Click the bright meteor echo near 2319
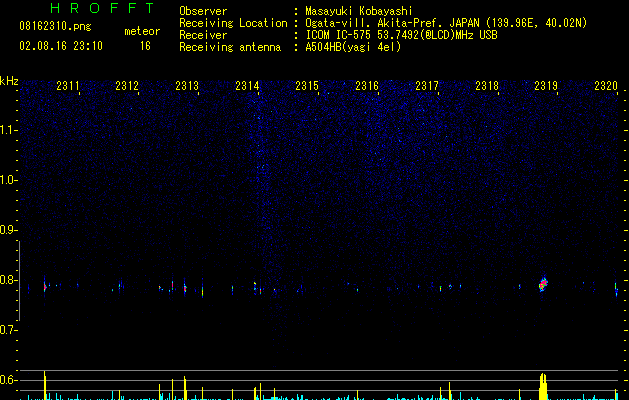The height and width of the screenshot is (400, 629). click(x=543, y=284)
